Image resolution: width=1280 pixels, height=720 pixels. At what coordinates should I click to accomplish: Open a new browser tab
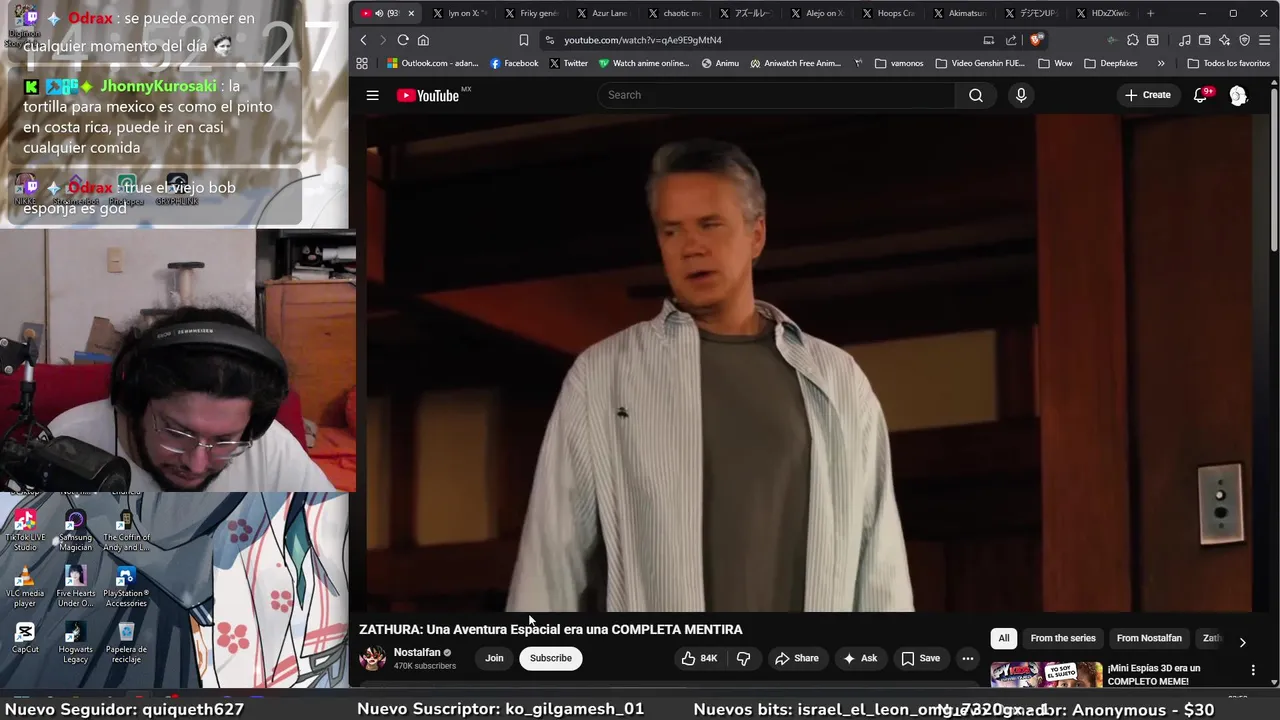click(1150, 13)
